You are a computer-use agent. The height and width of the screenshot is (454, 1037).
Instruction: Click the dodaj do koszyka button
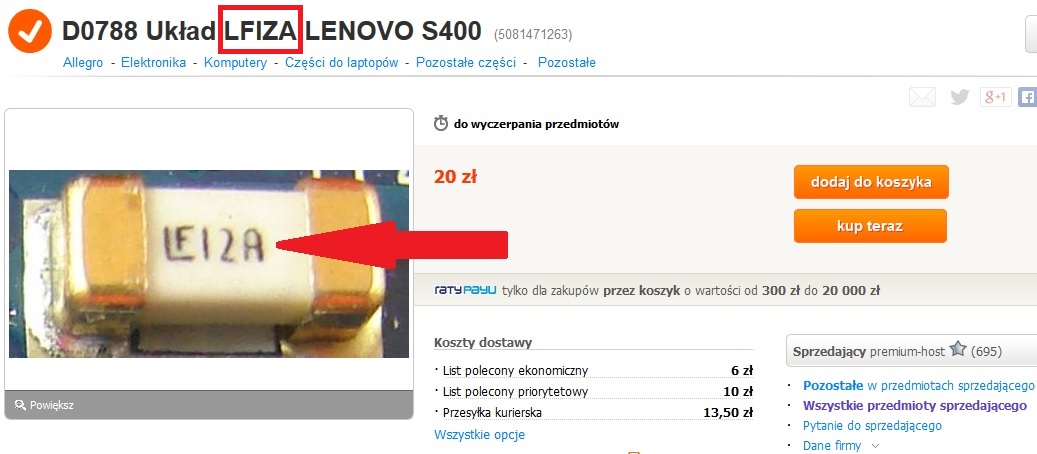(x=871, y=182)
